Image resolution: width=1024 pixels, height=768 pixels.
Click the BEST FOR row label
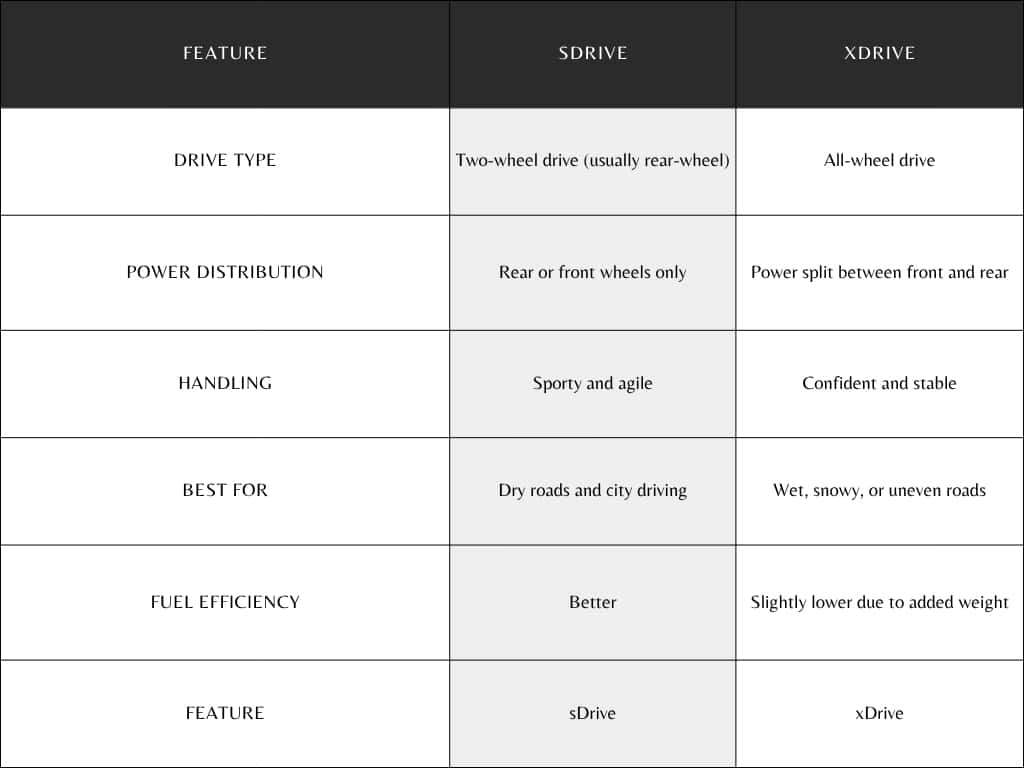point(225,490)
